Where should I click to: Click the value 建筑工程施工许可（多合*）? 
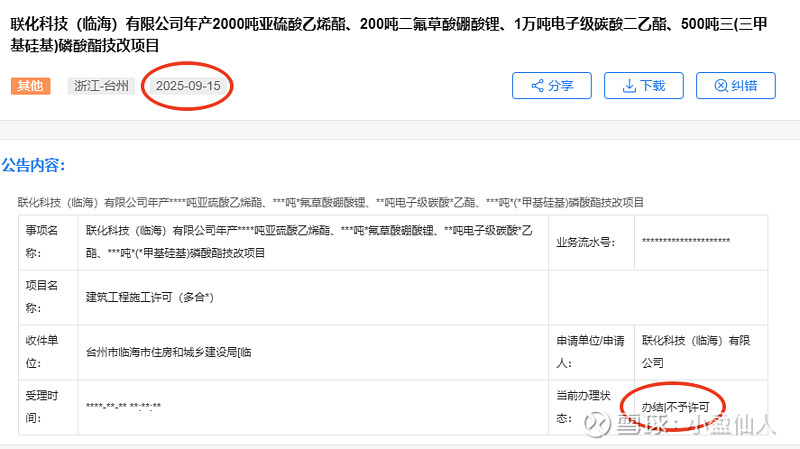point(149,297)
